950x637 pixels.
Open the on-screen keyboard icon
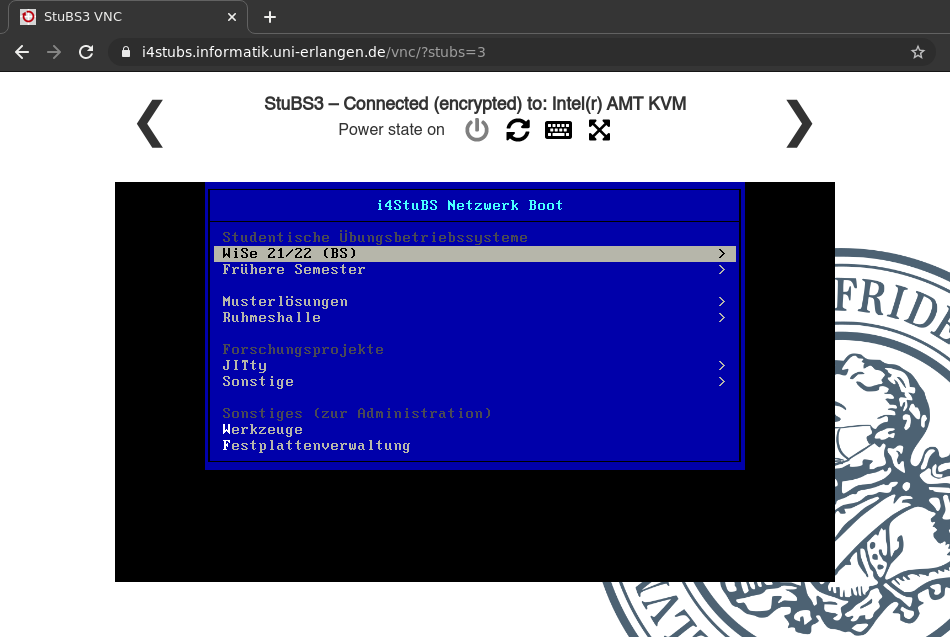(558, 130)
